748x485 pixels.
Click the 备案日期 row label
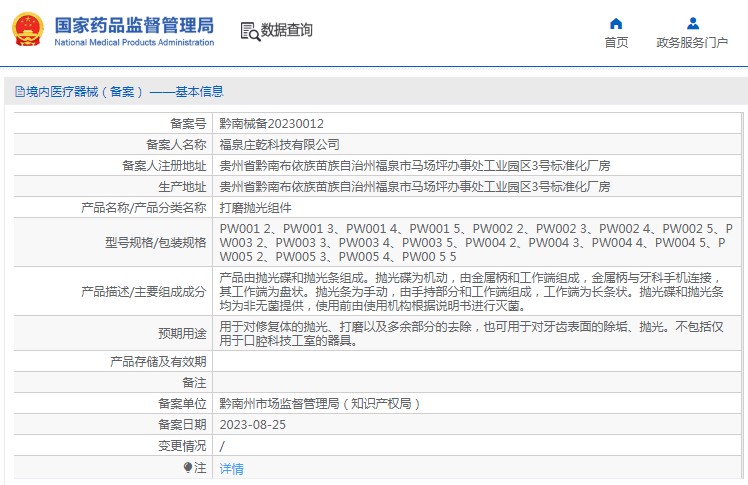(x=182, y=425)
